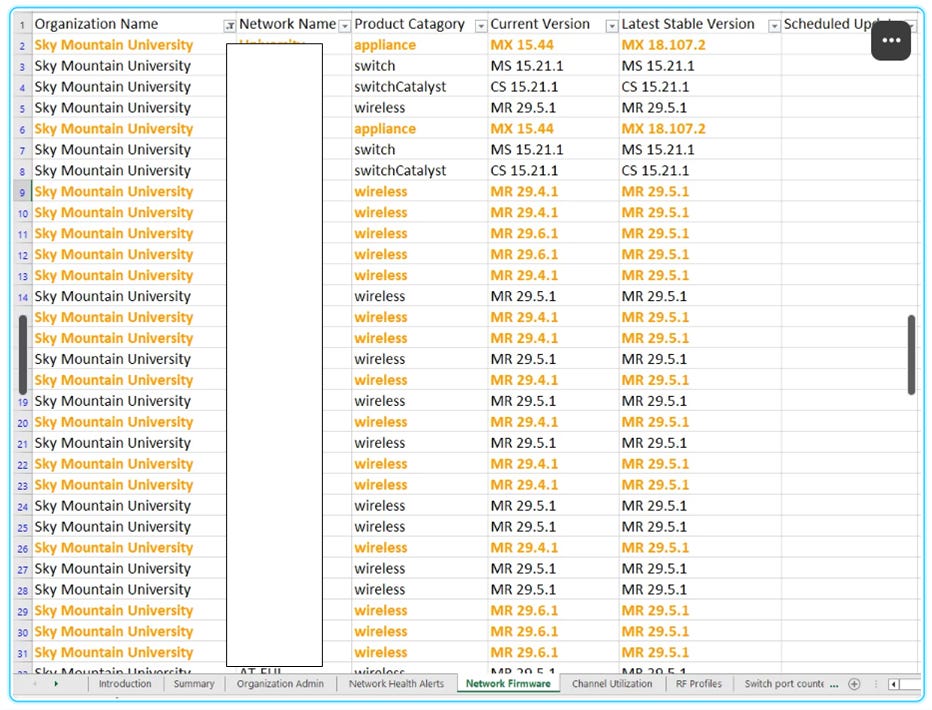Click 'wireless' cell in row 24
This screenshot has height=710, width=932.
420,506
